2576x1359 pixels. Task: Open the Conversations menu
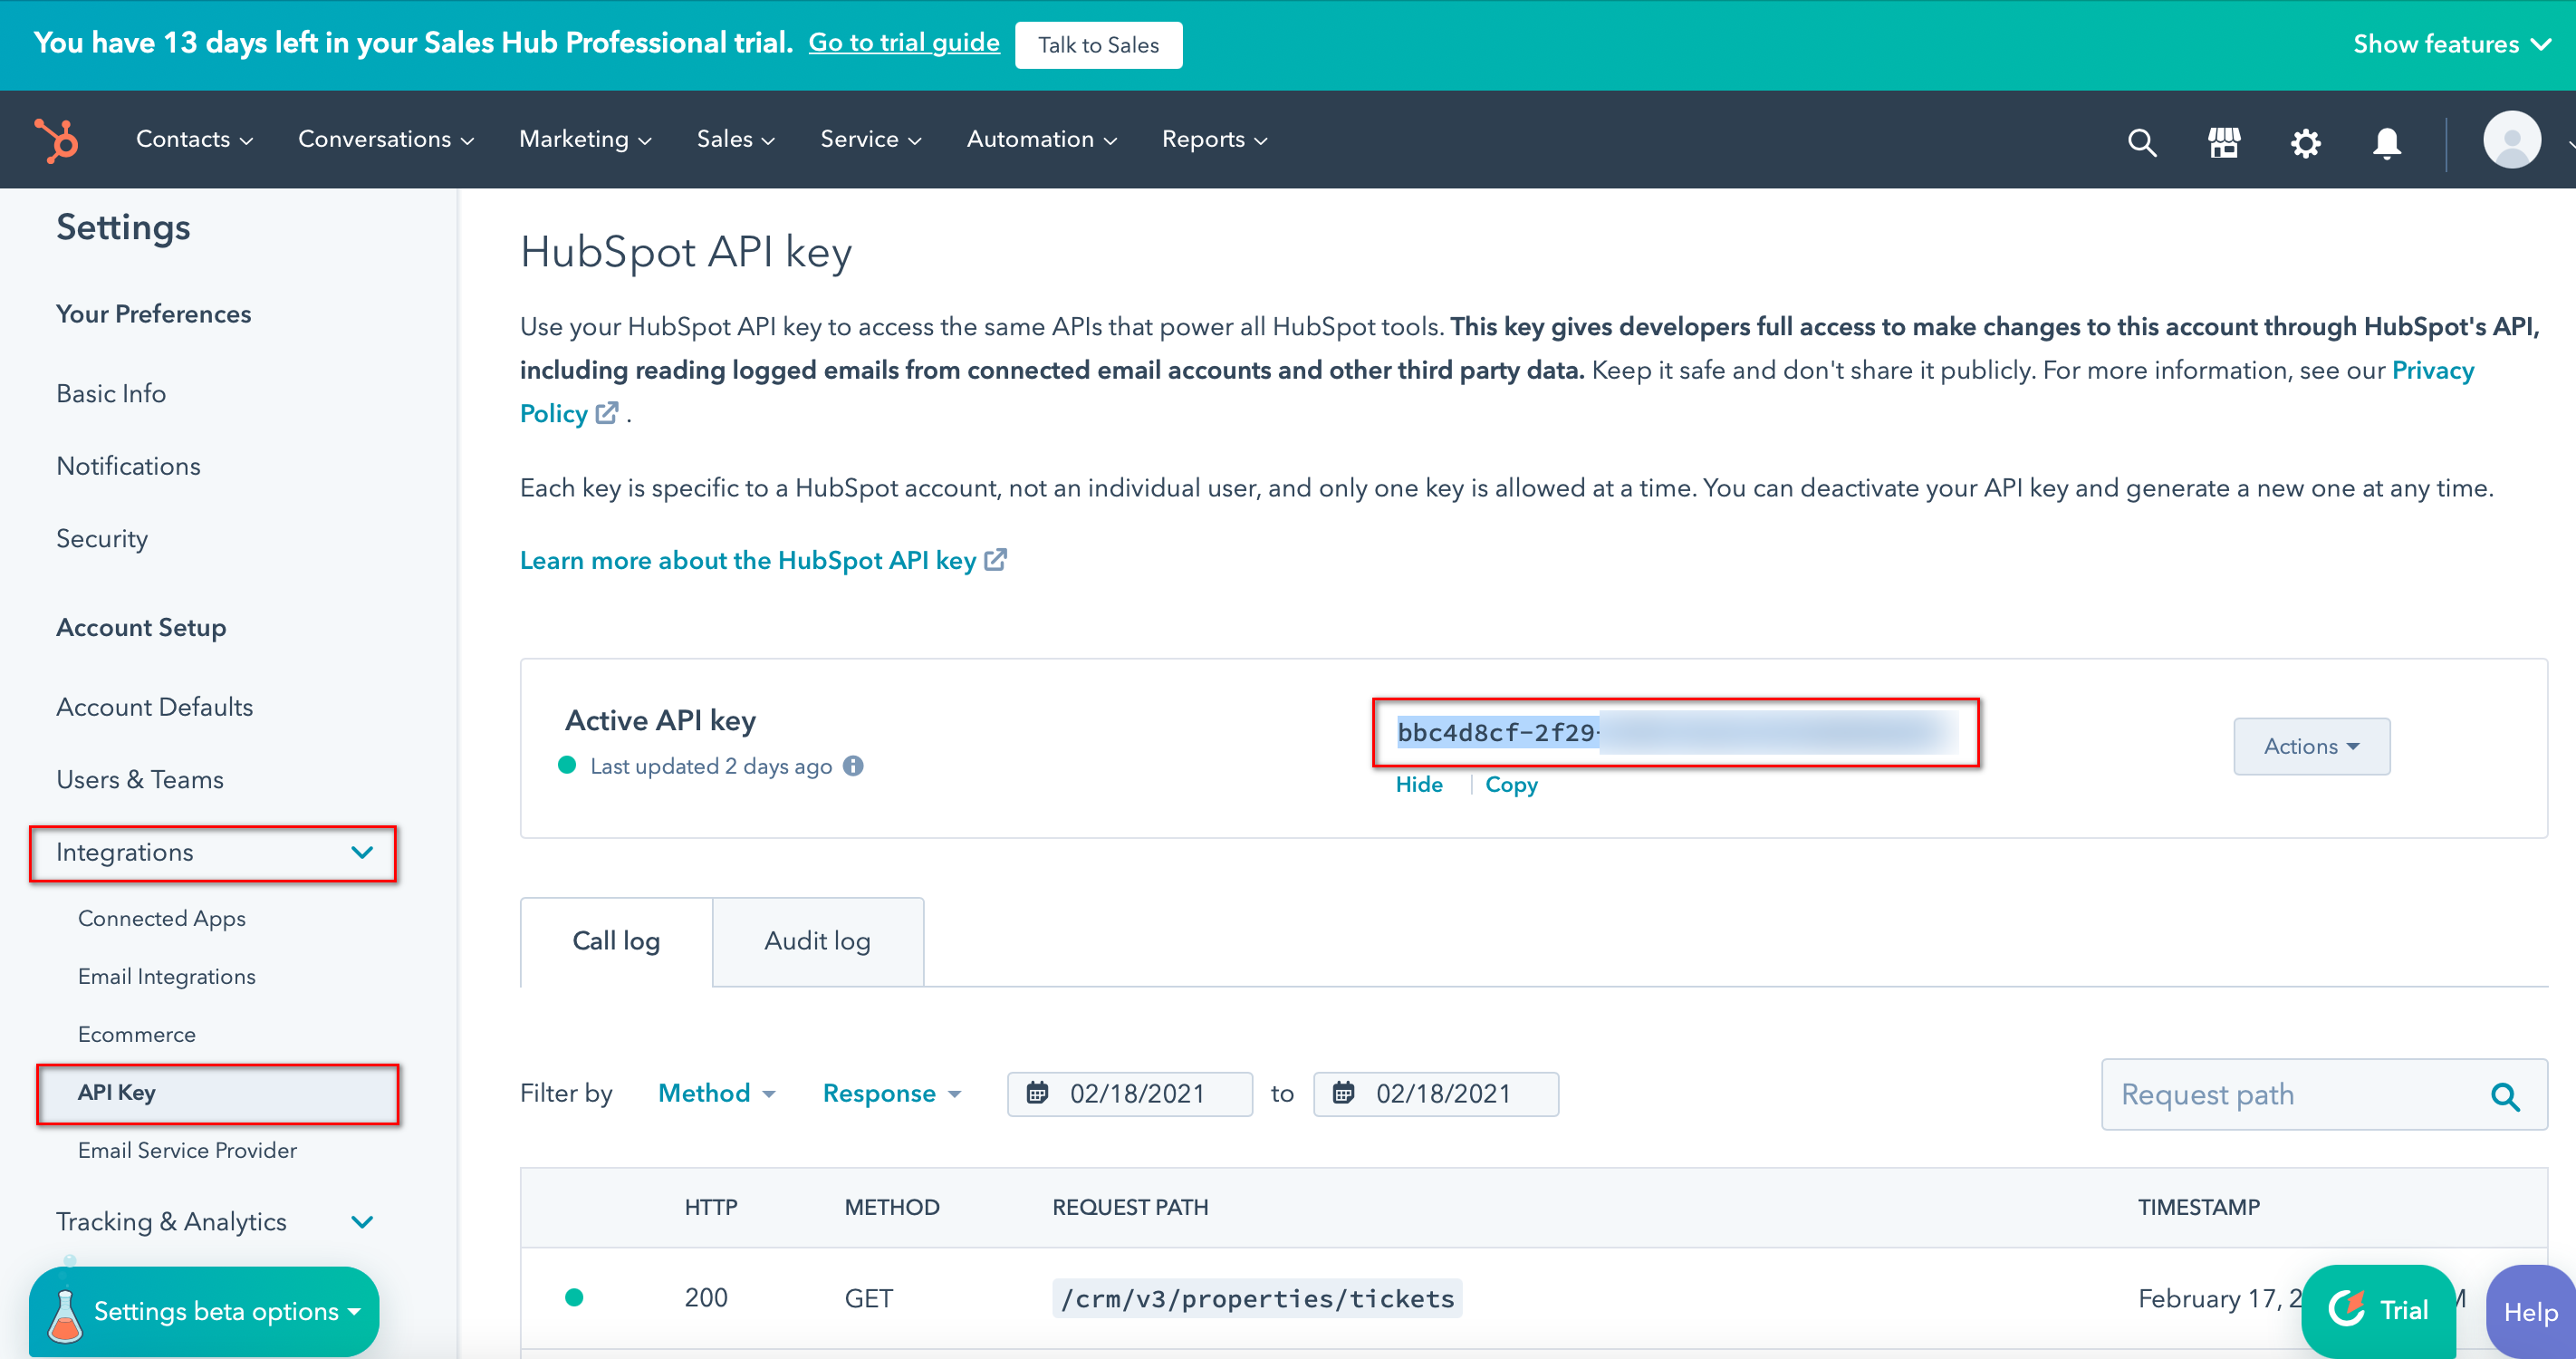pos(386,140)
